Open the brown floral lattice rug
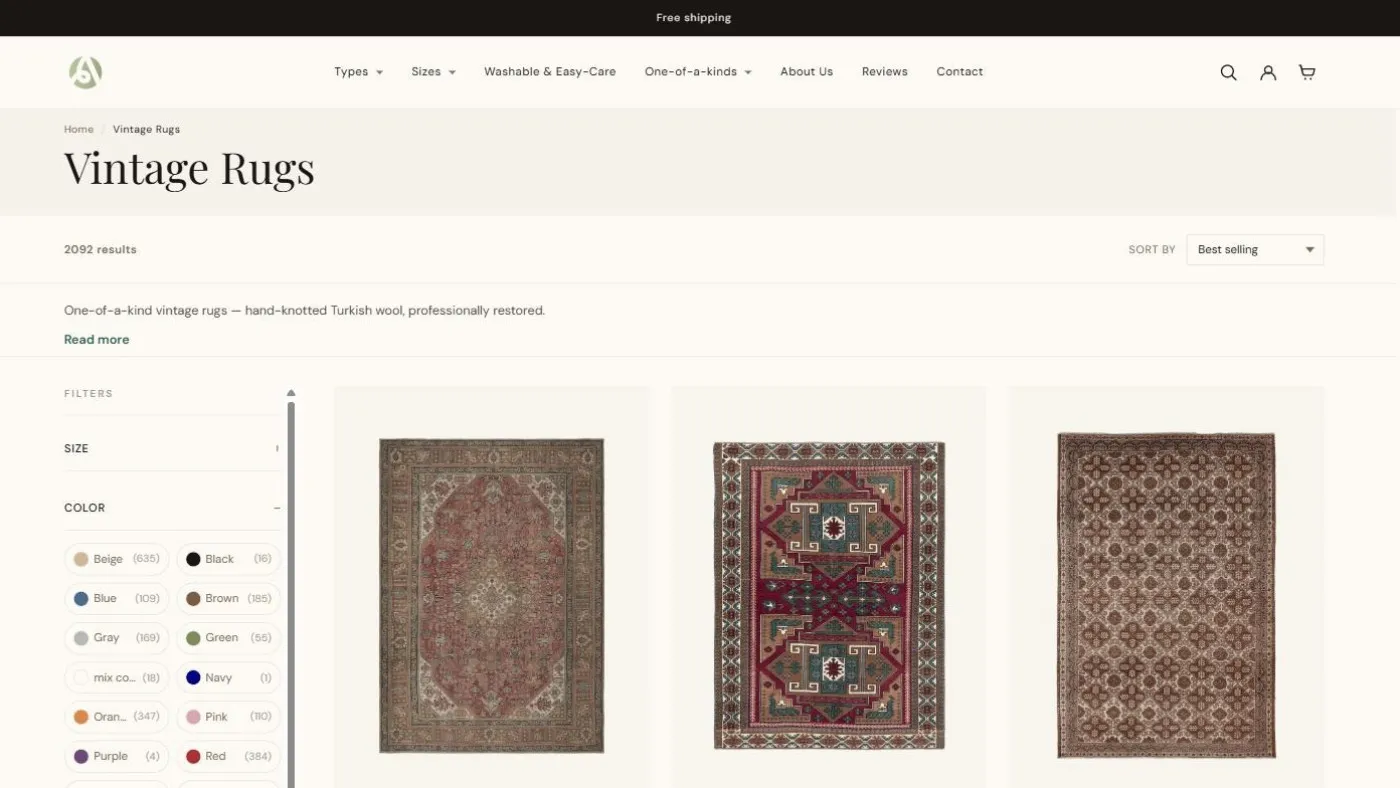Screen dimensions: 1400x788 pyautogui.click(x=1166, y=595)
